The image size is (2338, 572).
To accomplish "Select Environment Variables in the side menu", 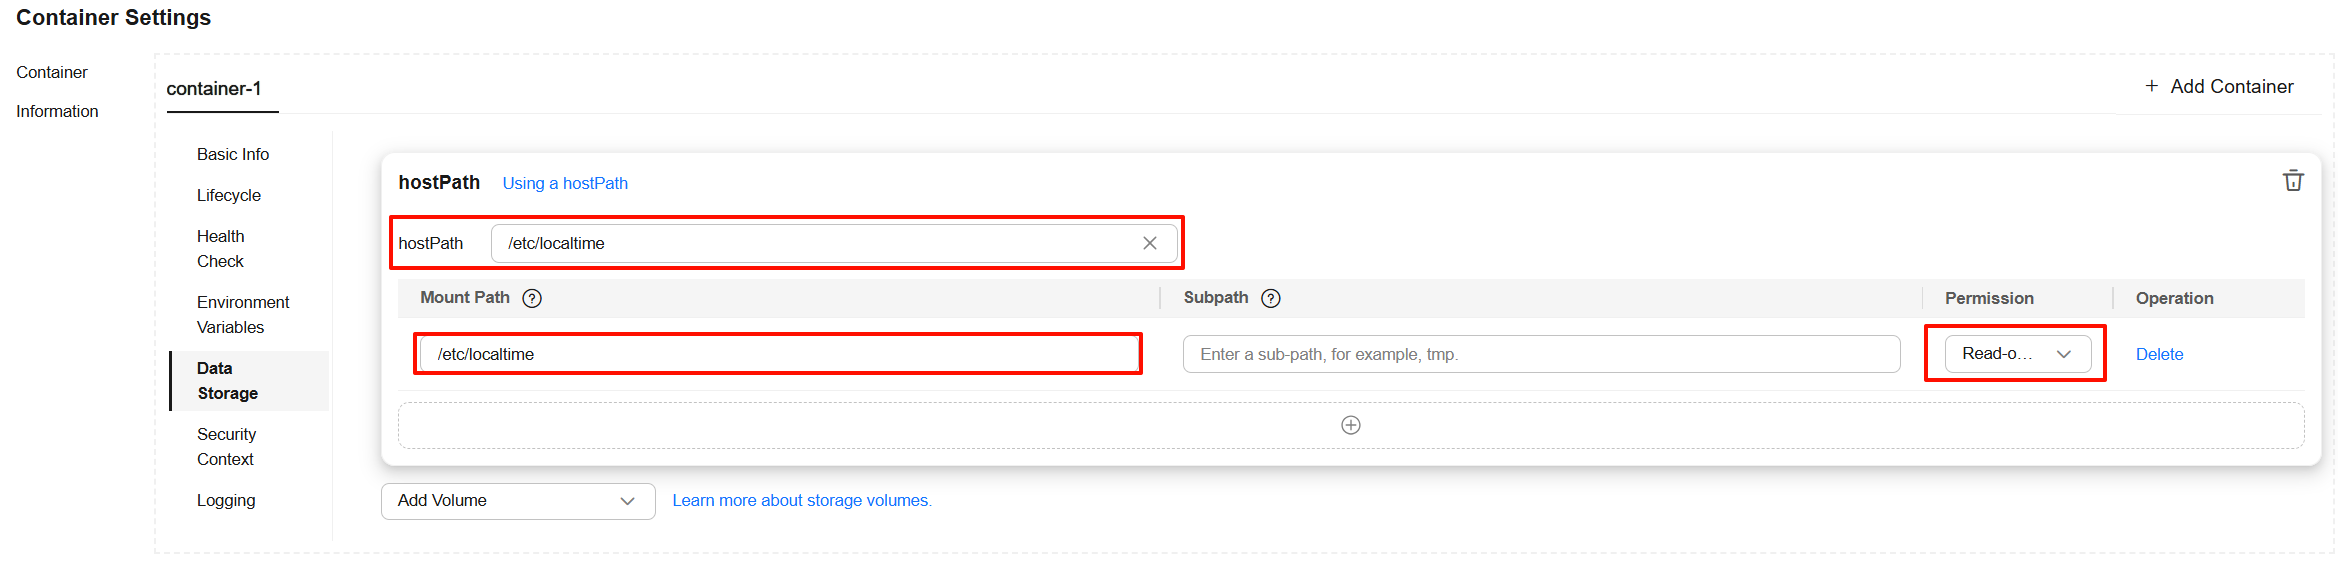I will pos(243,314).
